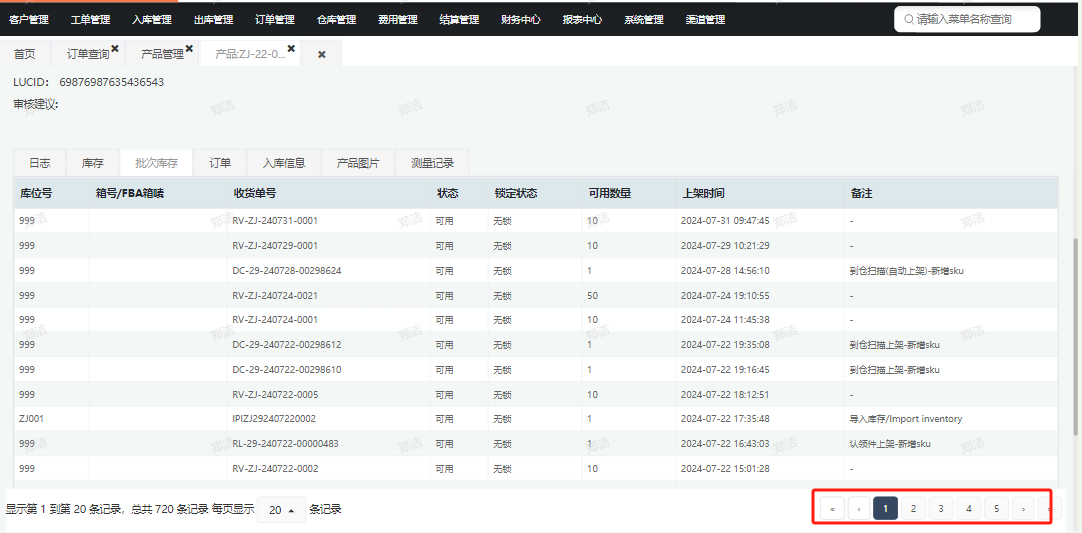Open the 结算管理 top menu

coord(459,20)
